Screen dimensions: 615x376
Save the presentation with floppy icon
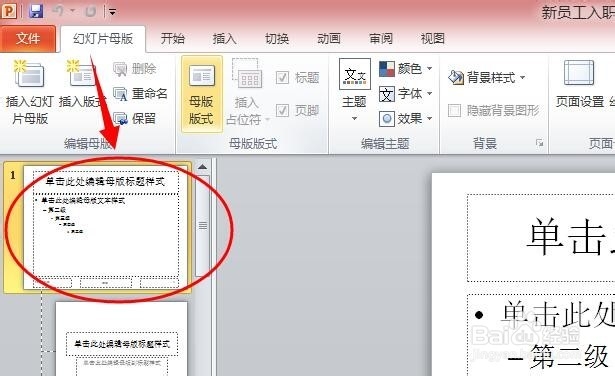tap(36, 11)
